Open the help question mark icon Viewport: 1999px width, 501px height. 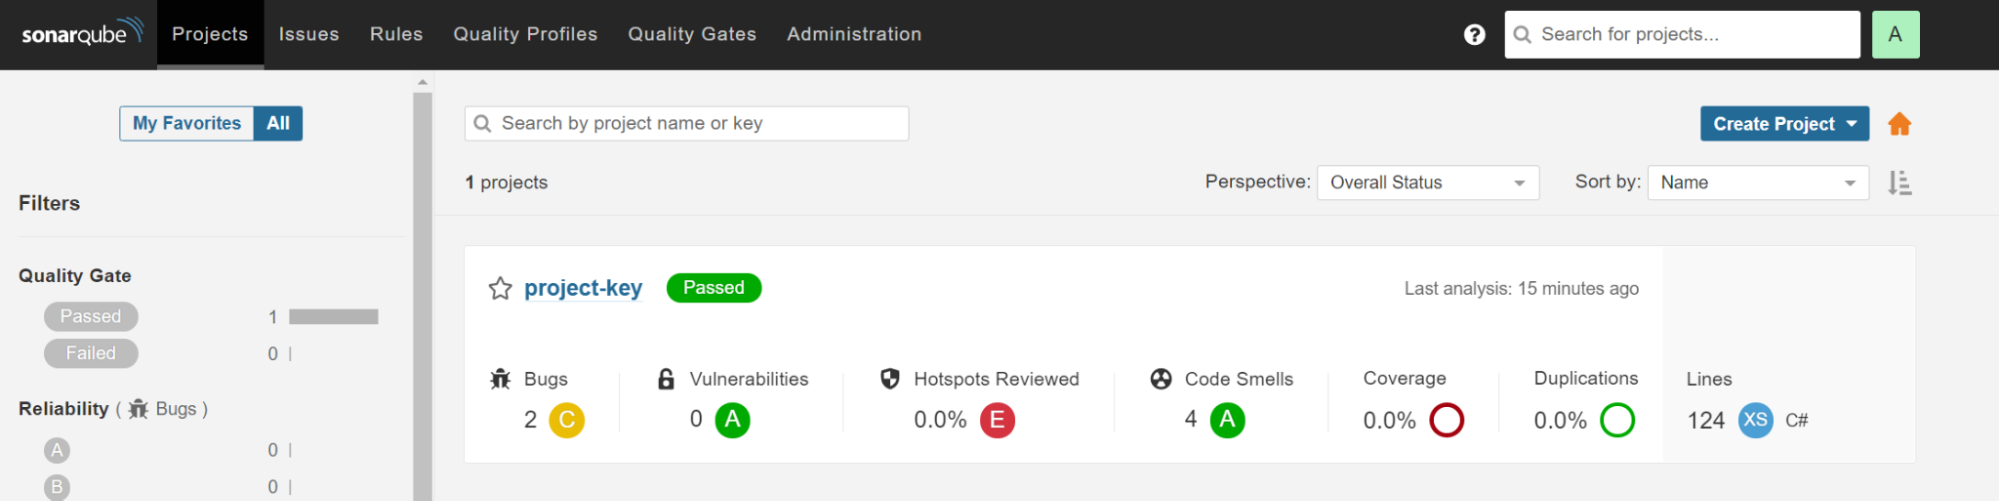(x=1474, y=35)
